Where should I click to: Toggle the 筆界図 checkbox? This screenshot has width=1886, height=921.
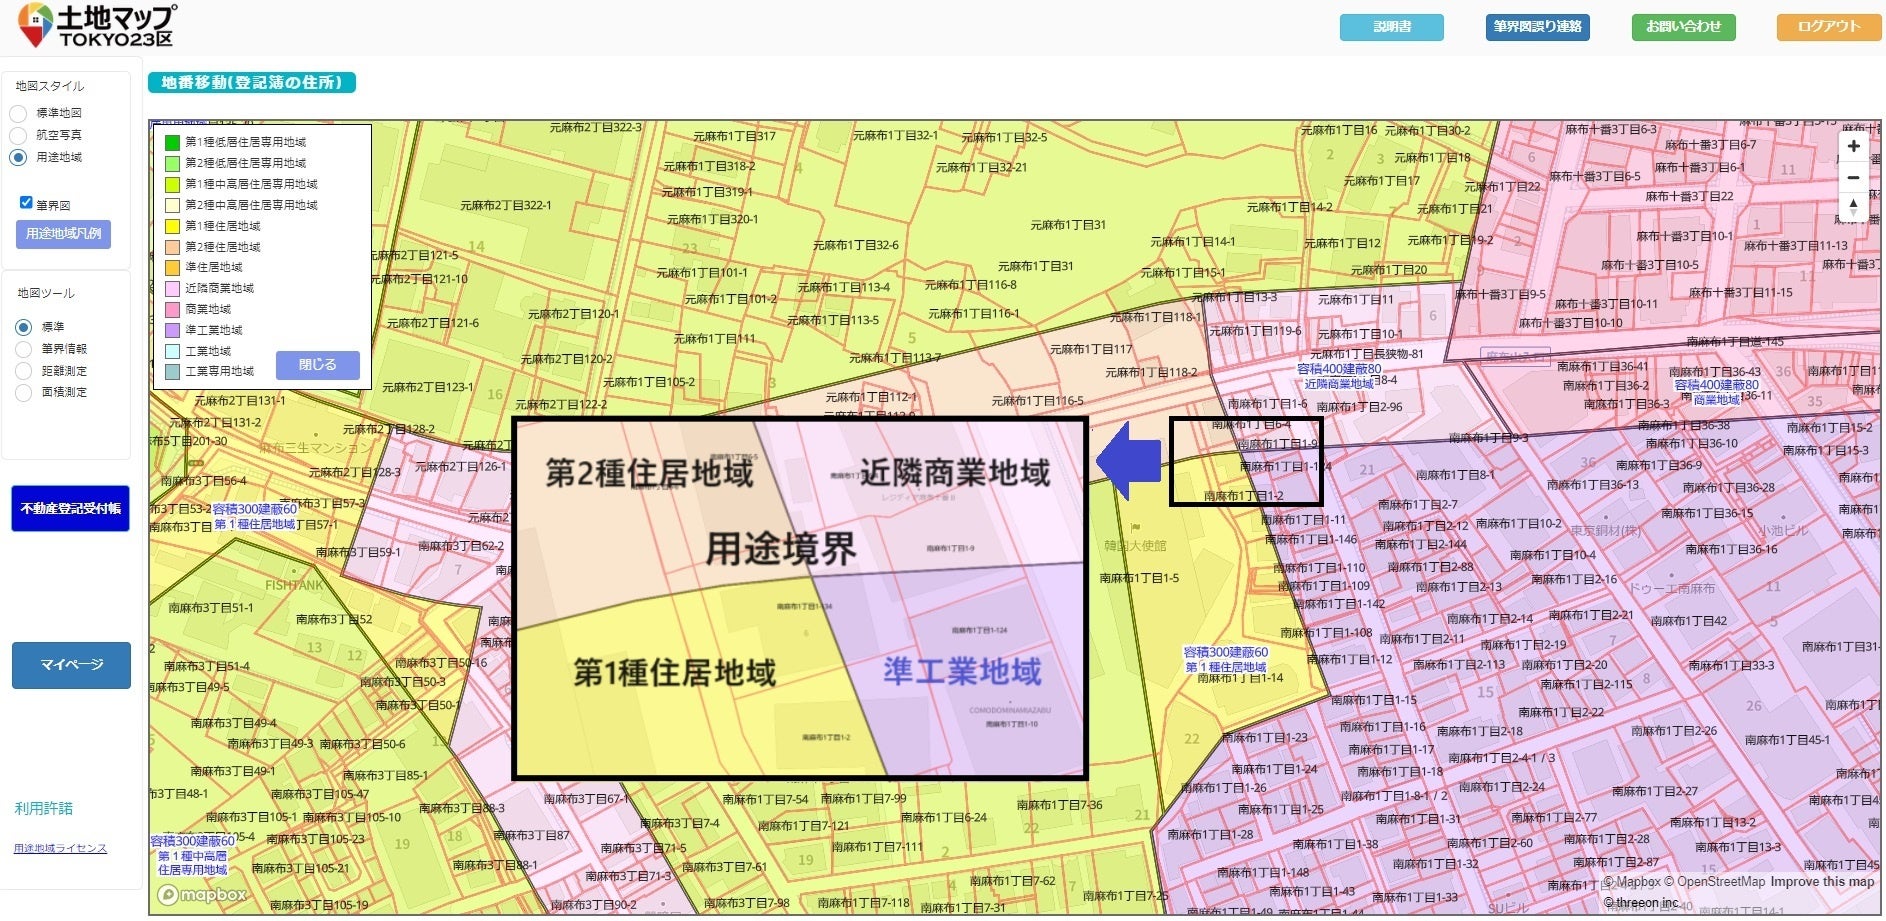pyautogui.click(x=26, y=203)
